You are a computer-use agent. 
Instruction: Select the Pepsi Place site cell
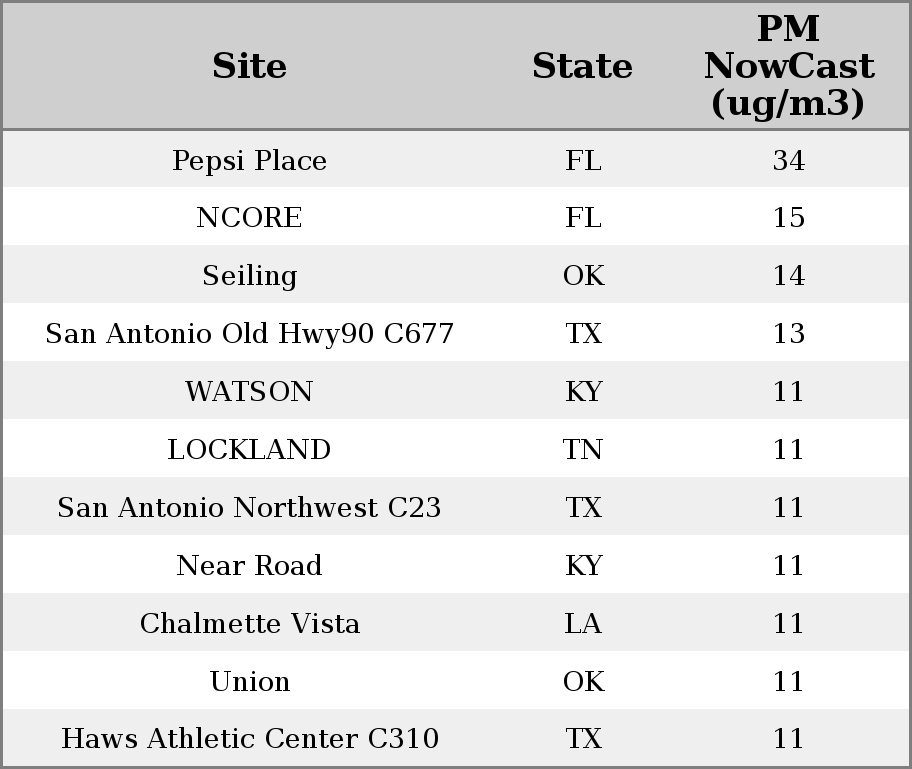pos(249,160)
